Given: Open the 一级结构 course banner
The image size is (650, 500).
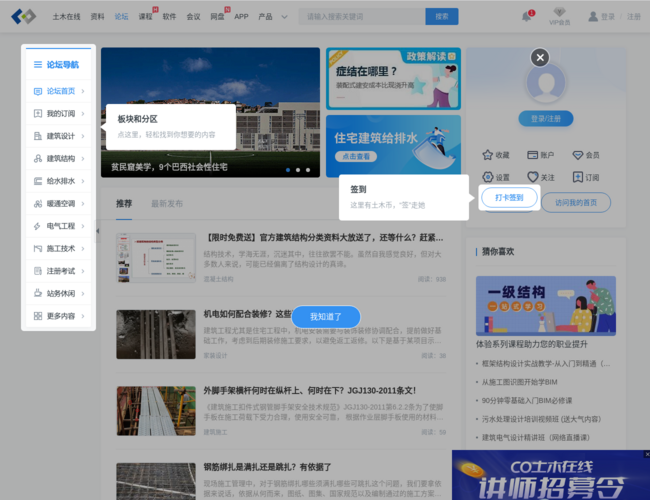Looking at the screenshot, I should coord(546,306).
